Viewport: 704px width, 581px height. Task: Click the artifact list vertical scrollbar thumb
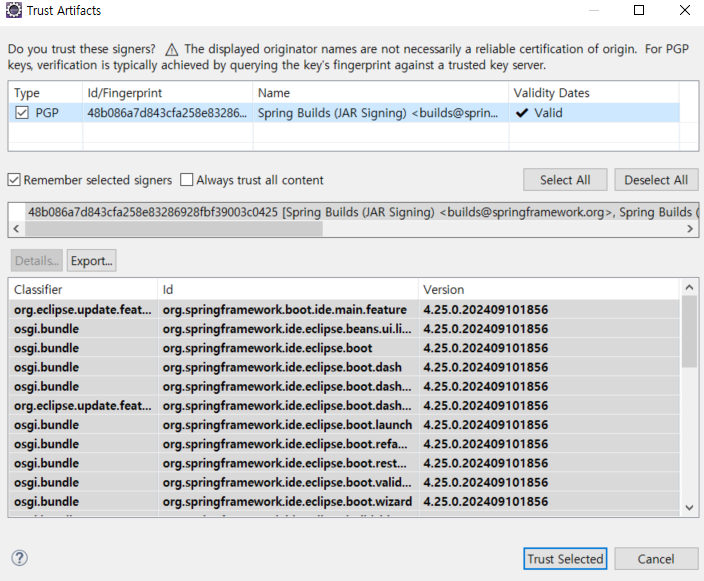click(x=690, y=331)
